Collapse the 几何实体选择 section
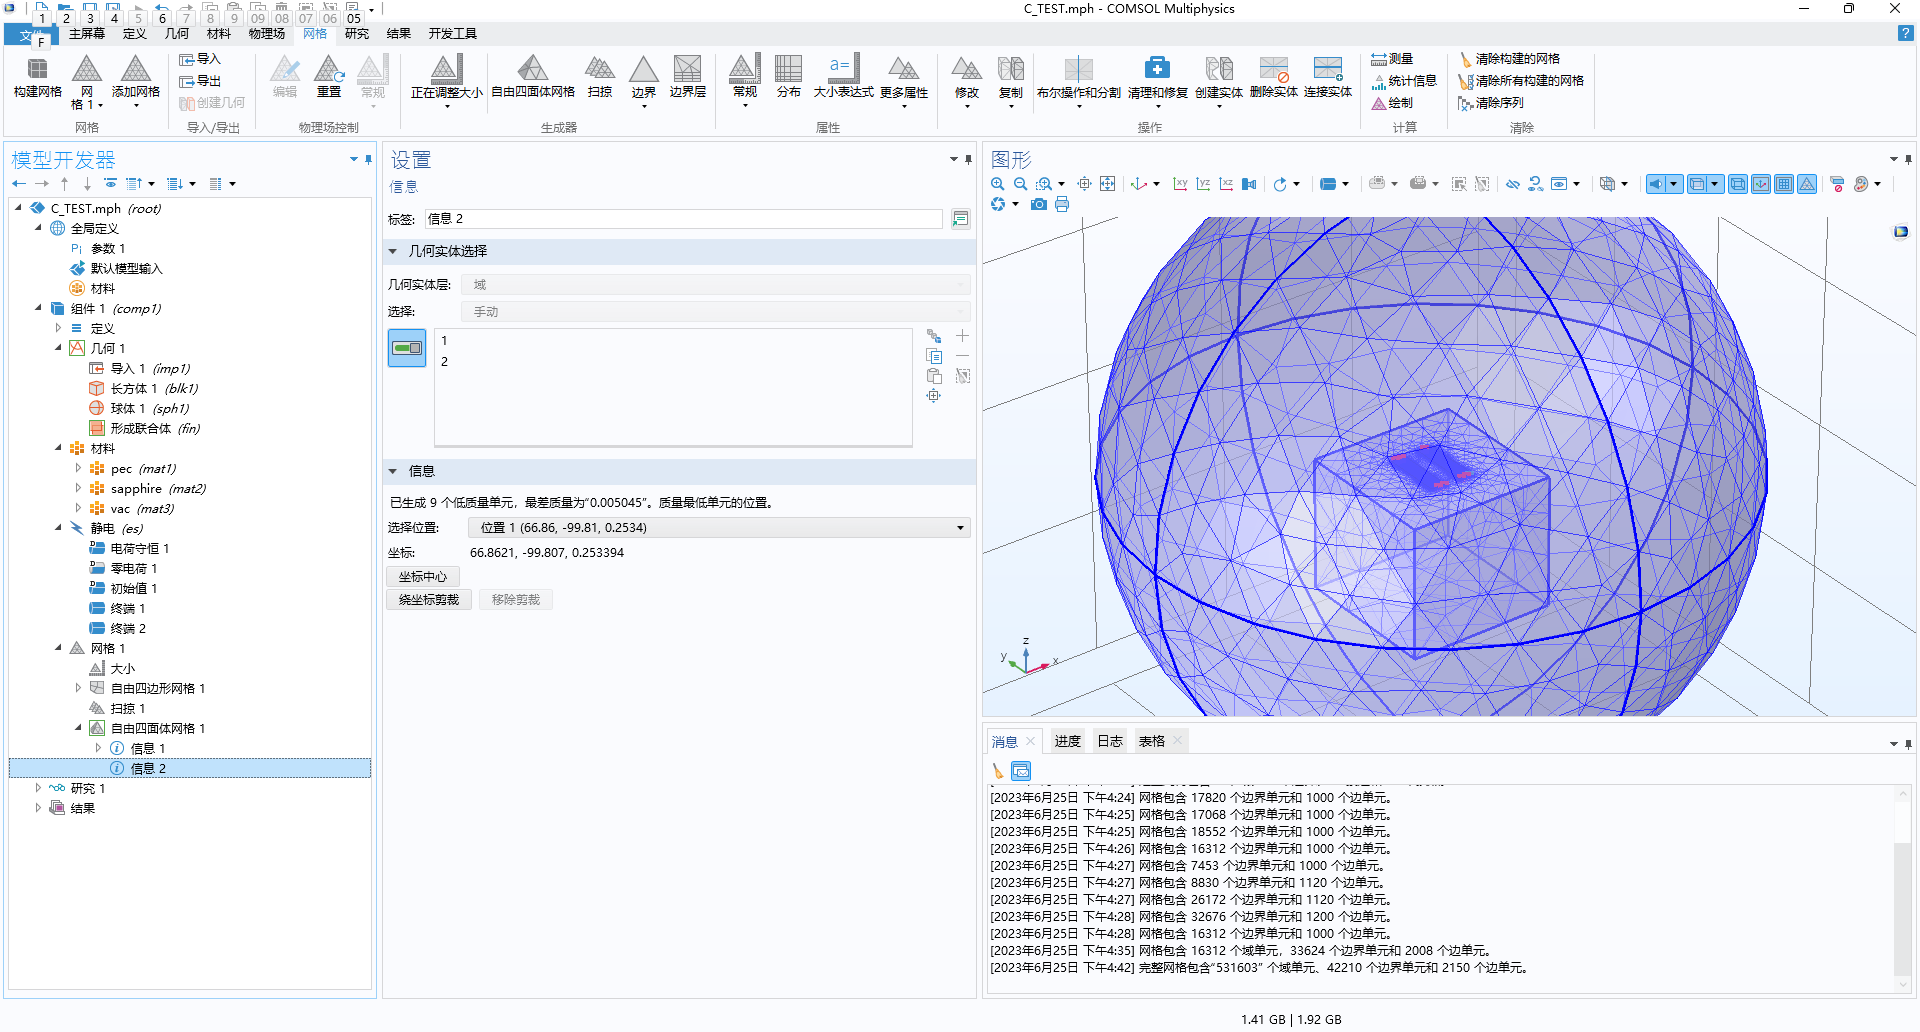The height and width of the screenshot is (1032, 1920). click(393, 251)
